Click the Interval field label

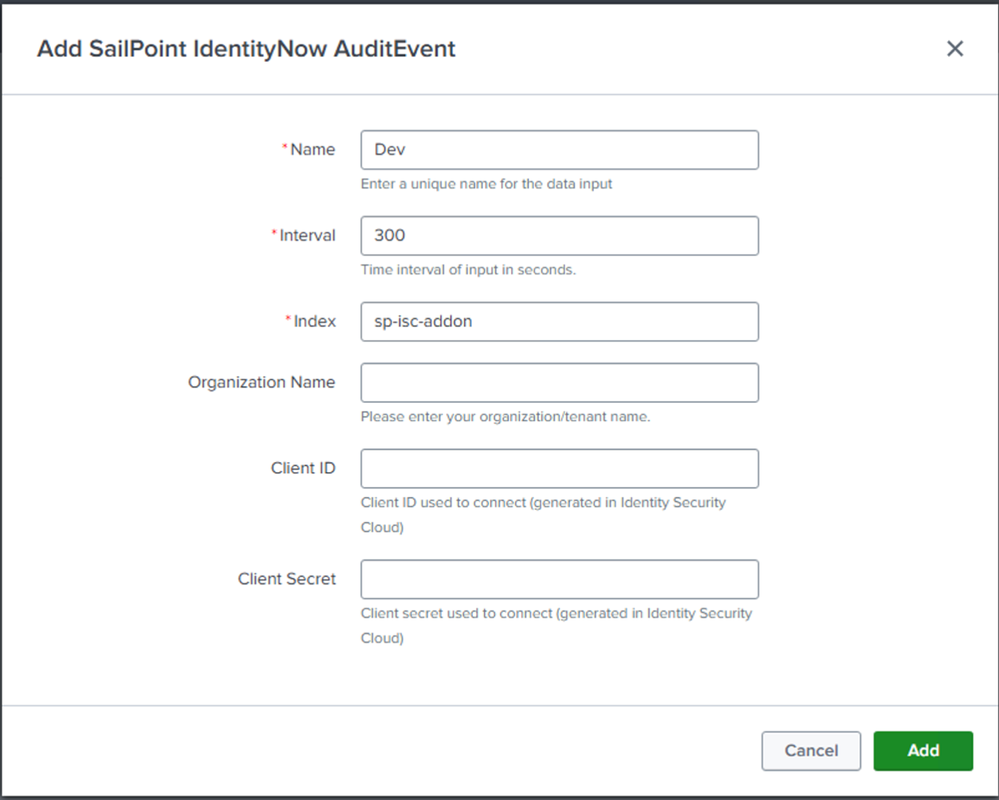[x=307, y=236]
